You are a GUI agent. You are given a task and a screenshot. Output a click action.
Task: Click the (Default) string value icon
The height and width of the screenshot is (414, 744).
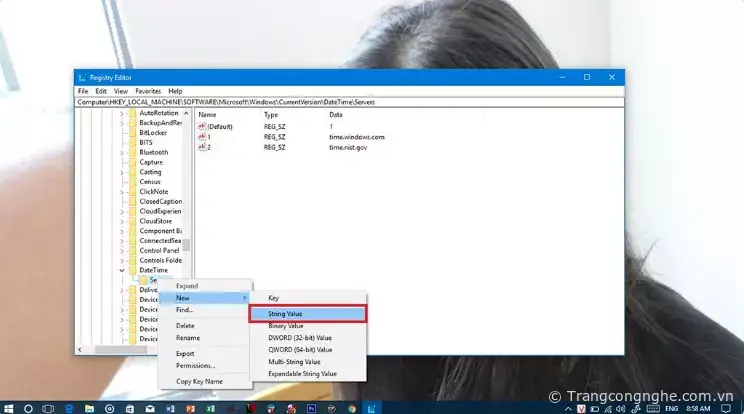pyautogui.click(x=202, y=126)
